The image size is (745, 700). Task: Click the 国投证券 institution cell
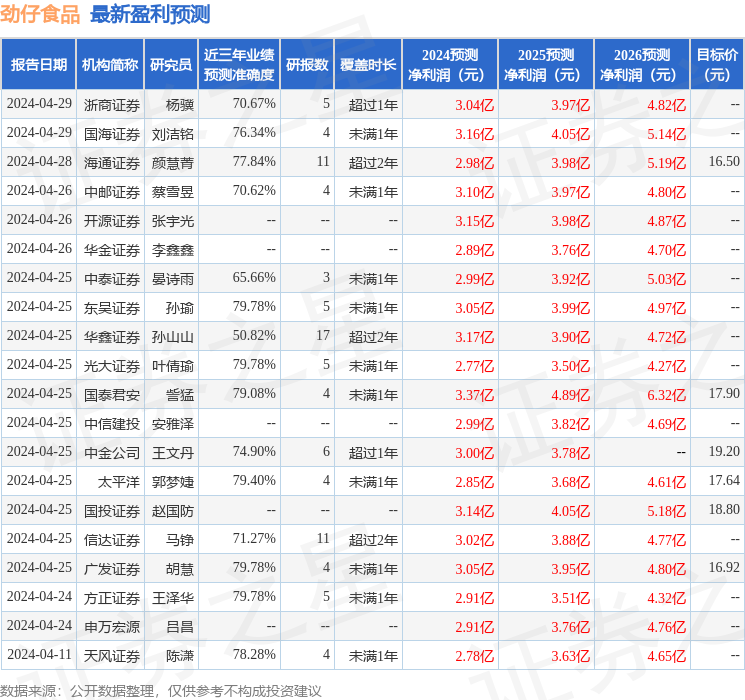(x=112, y=510)
